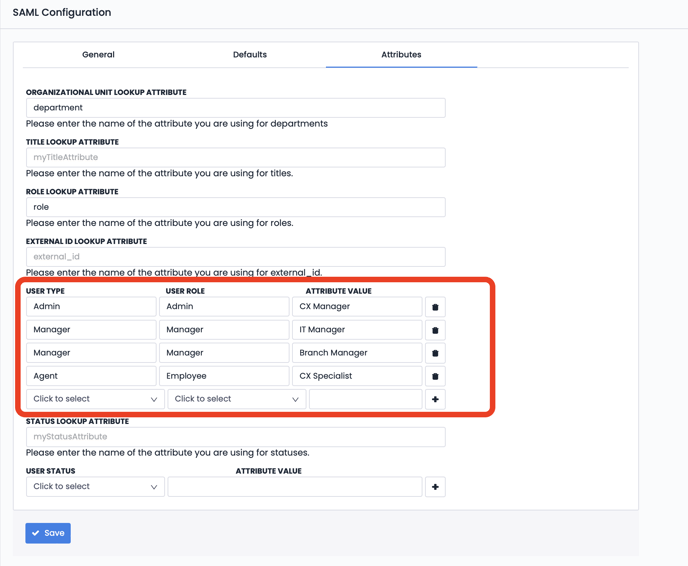This screenshot has width=688, height=566.
Task: Delete the CX Manager attribute row
Action: (x=435, y=307)
